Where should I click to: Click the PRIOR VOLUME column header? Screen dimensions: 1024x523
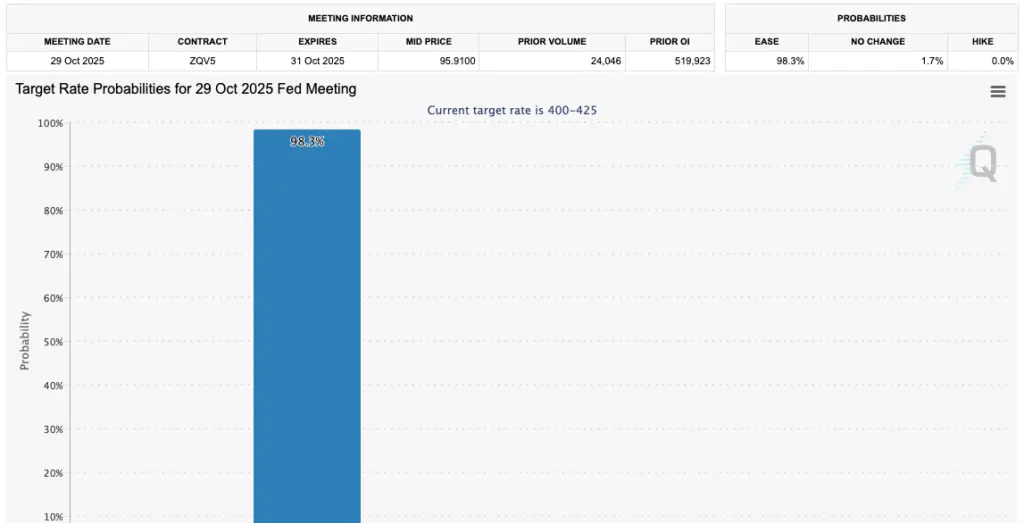pos(552,41)
